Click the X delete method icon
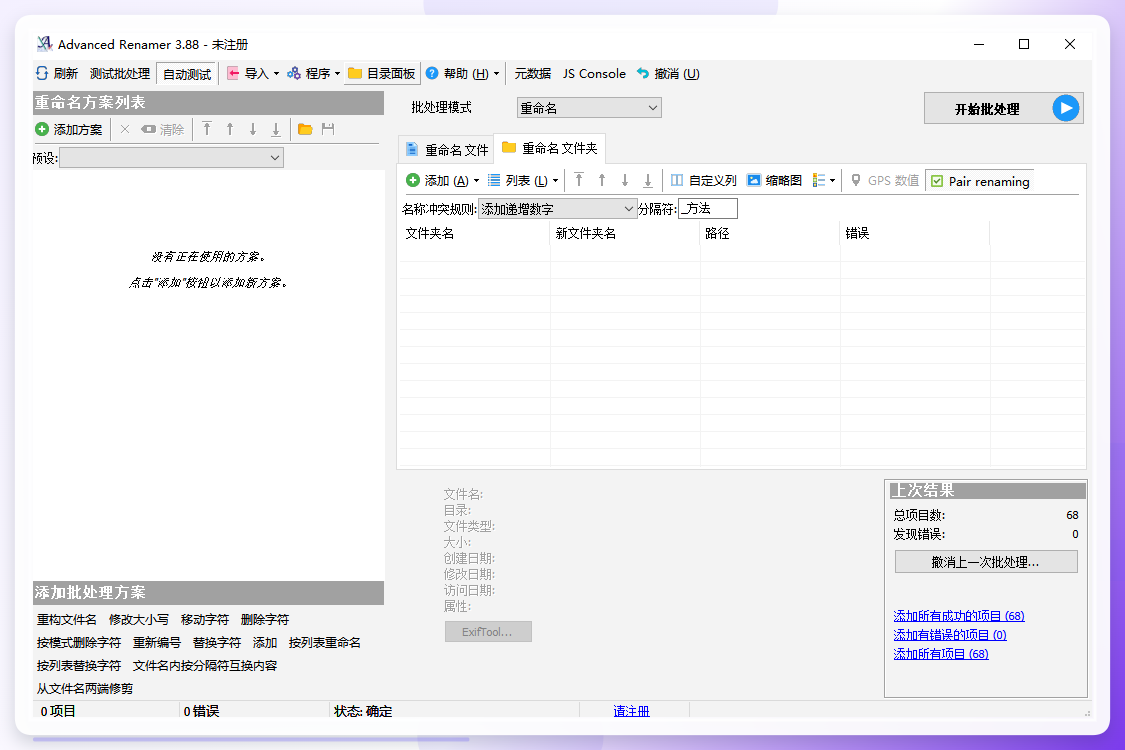The image size is (1125, 750). point(125,129)
